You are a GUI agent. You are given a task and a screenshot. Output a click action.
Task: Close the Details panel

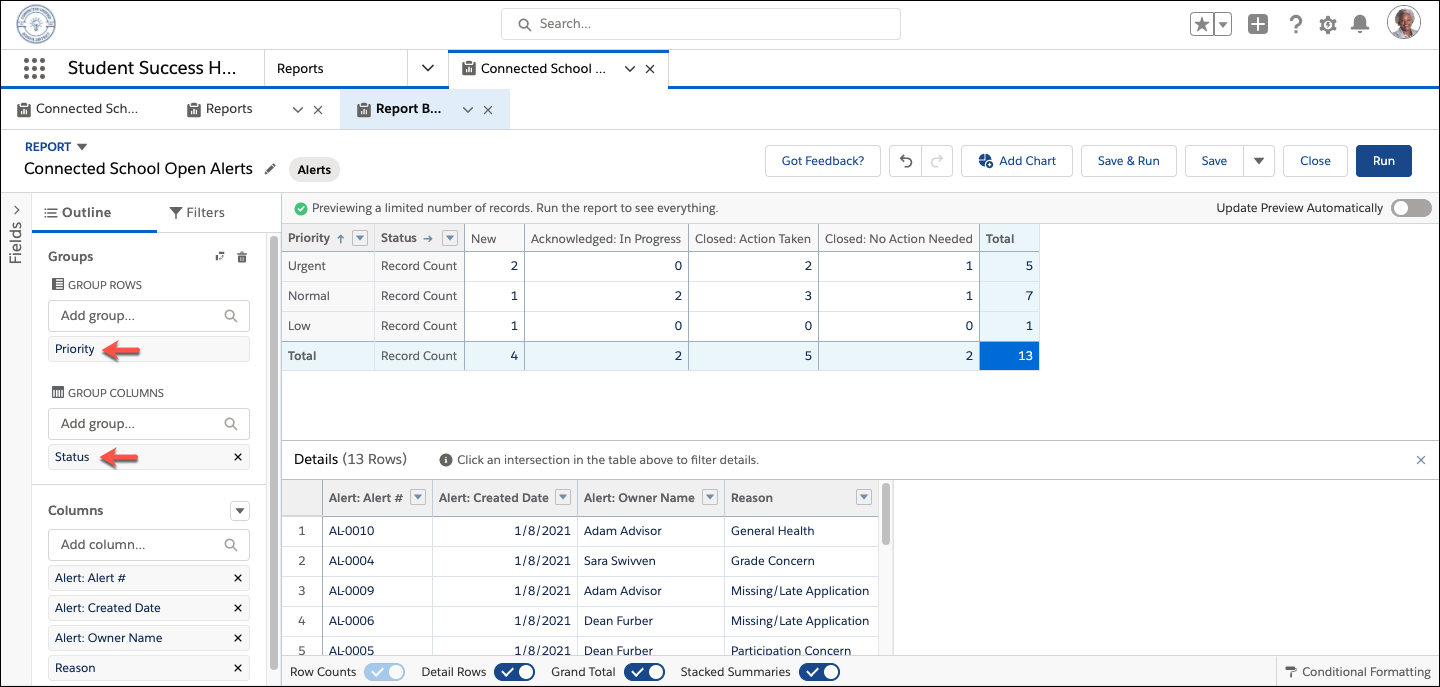pos(1421,460)
